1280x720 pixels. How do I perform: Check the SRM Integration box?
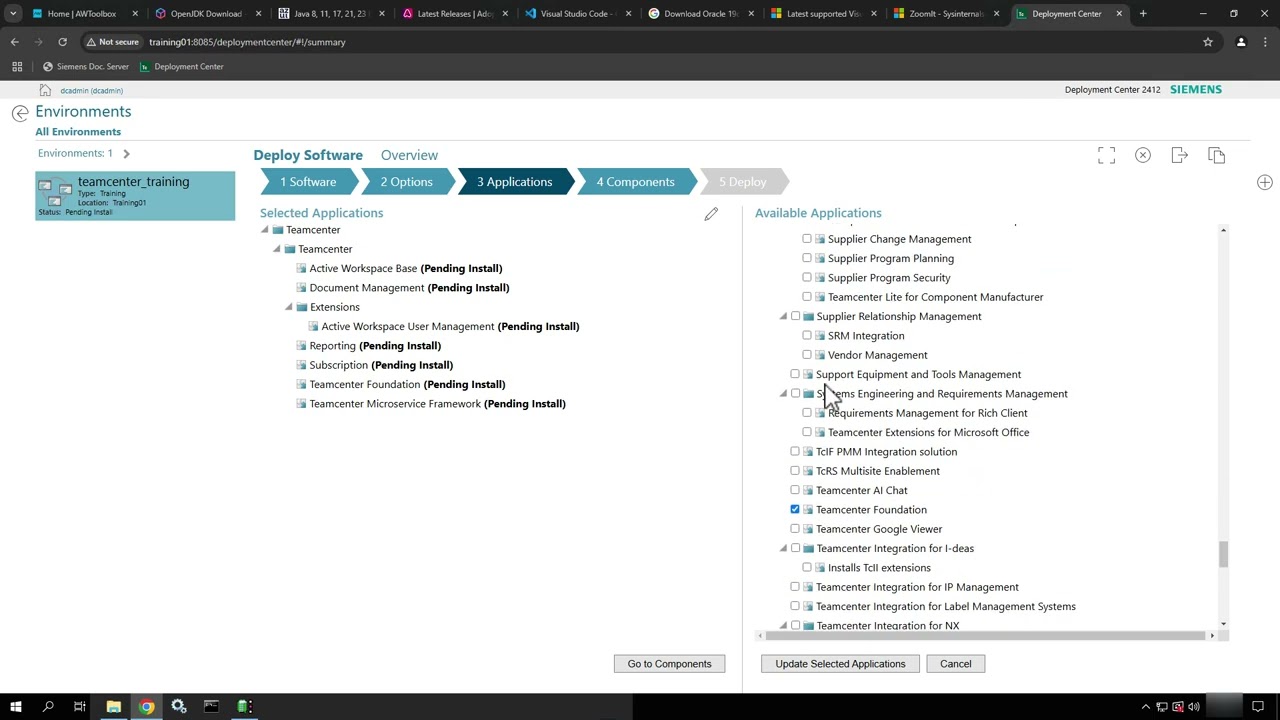pos(807,336)
